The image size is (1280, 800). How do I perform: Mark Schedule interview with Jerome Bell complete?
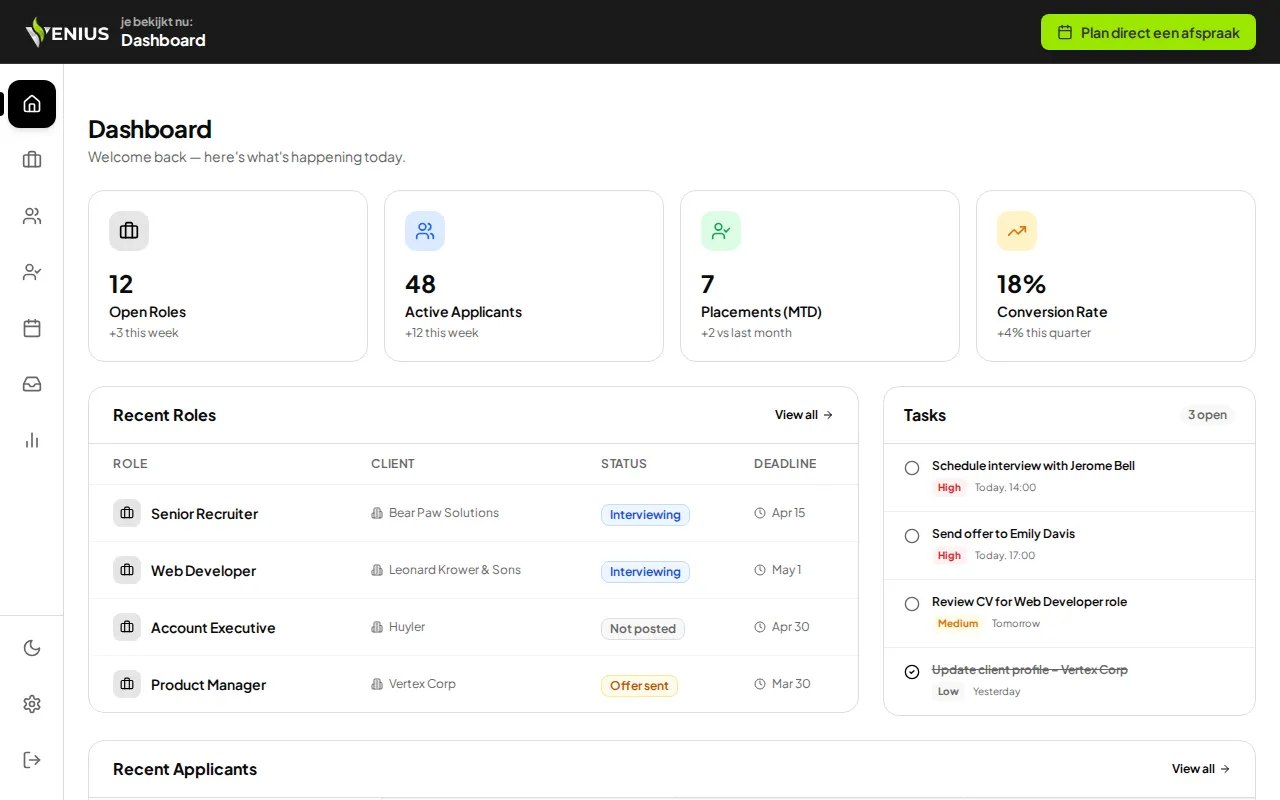(912, 468)
